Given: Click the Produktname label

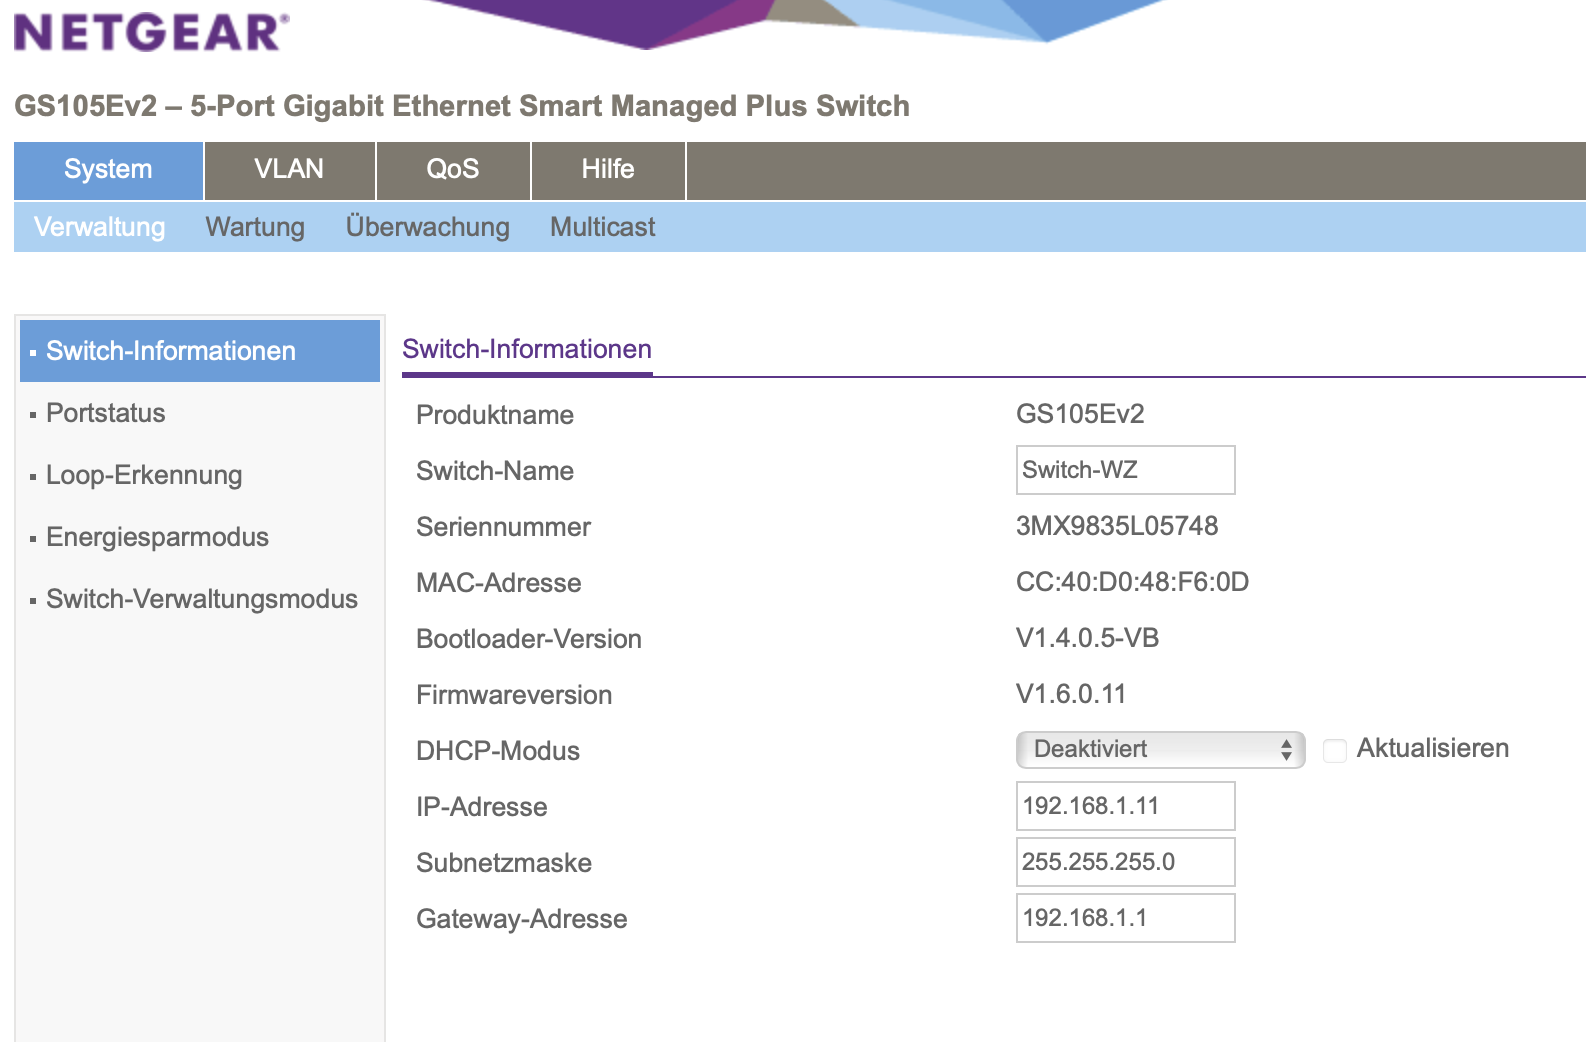Looking at the screenshot, I should (495, 415).
